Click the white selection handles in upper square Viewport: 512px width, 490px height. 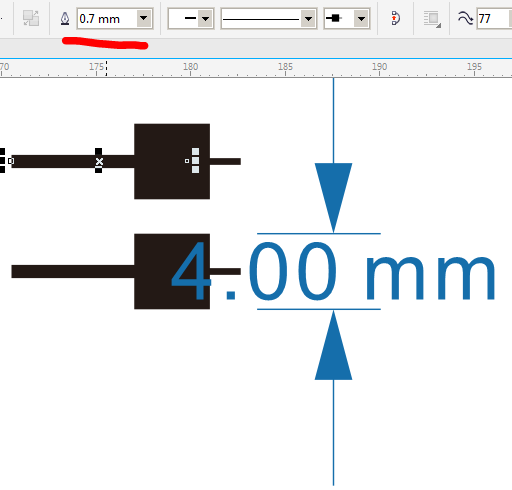point(195,161)
